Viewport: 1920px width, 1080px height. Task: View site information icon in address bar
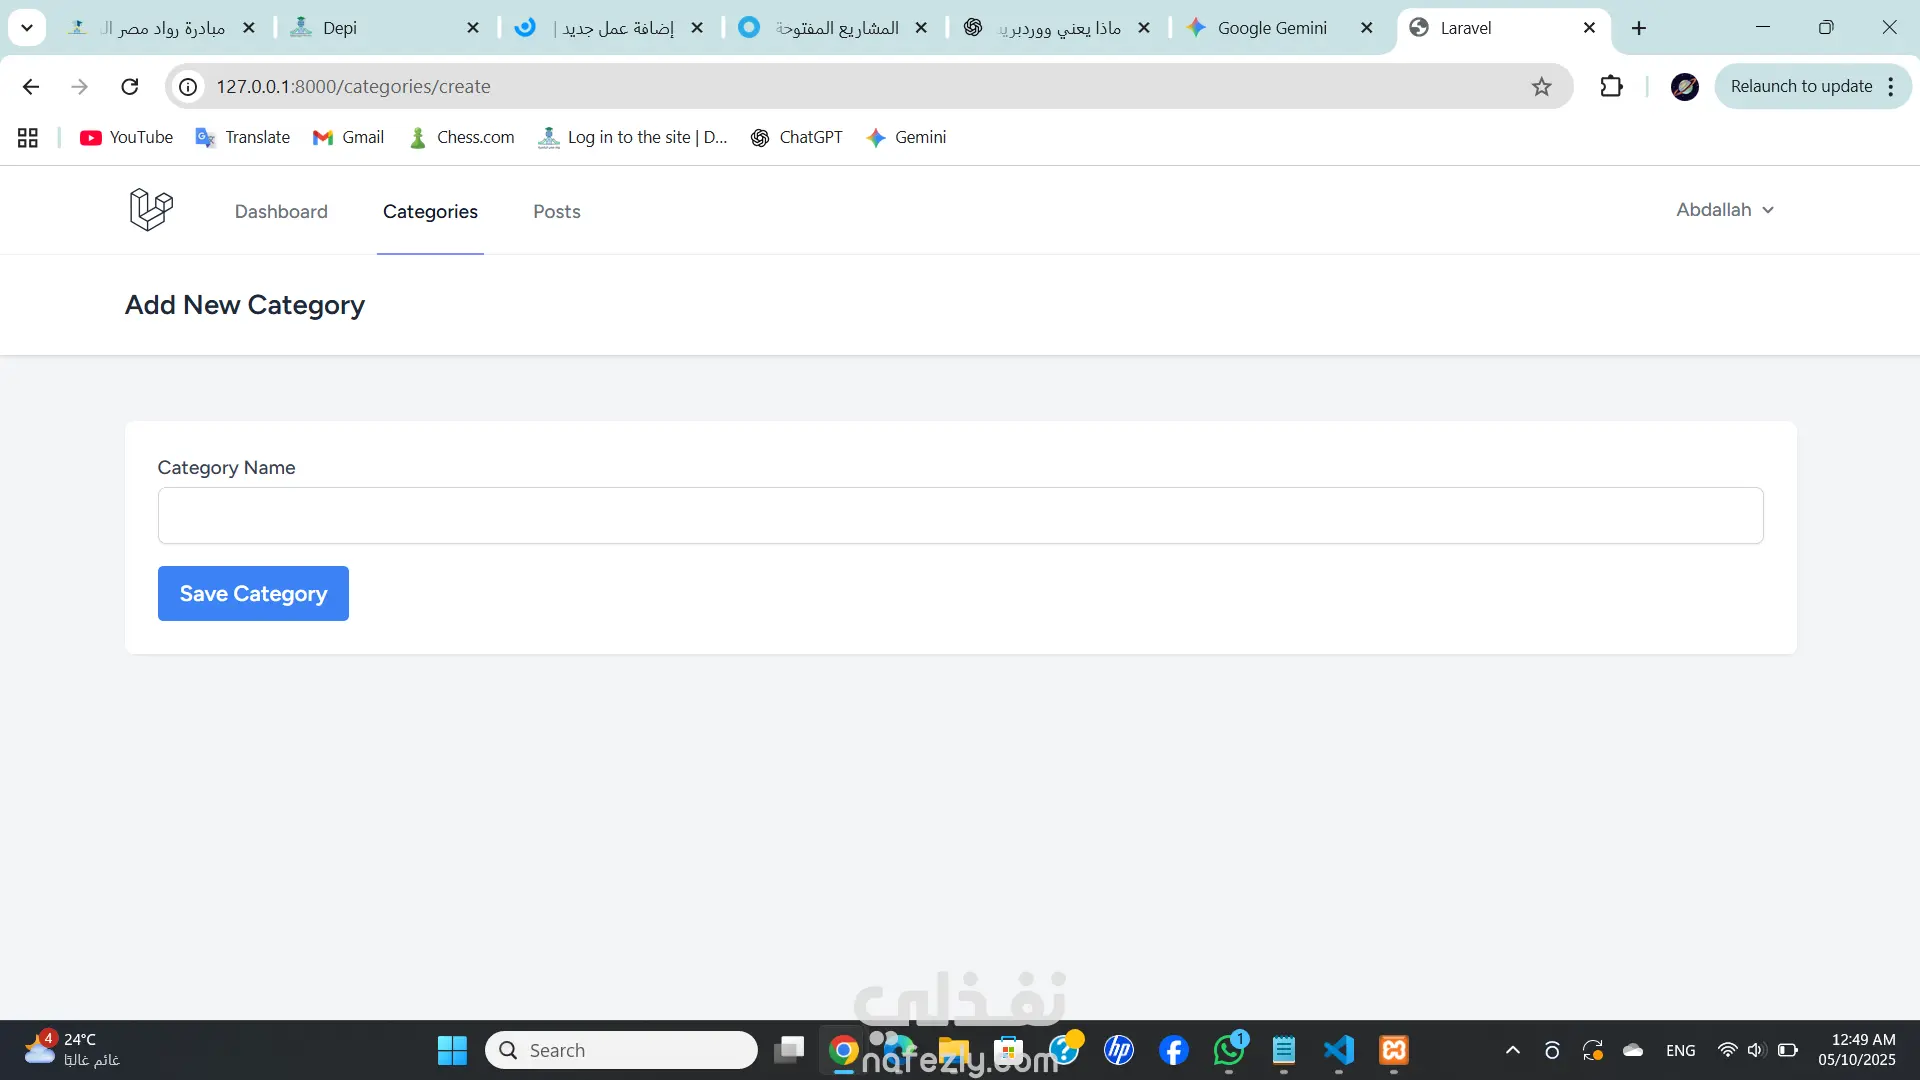pos(188,87)
